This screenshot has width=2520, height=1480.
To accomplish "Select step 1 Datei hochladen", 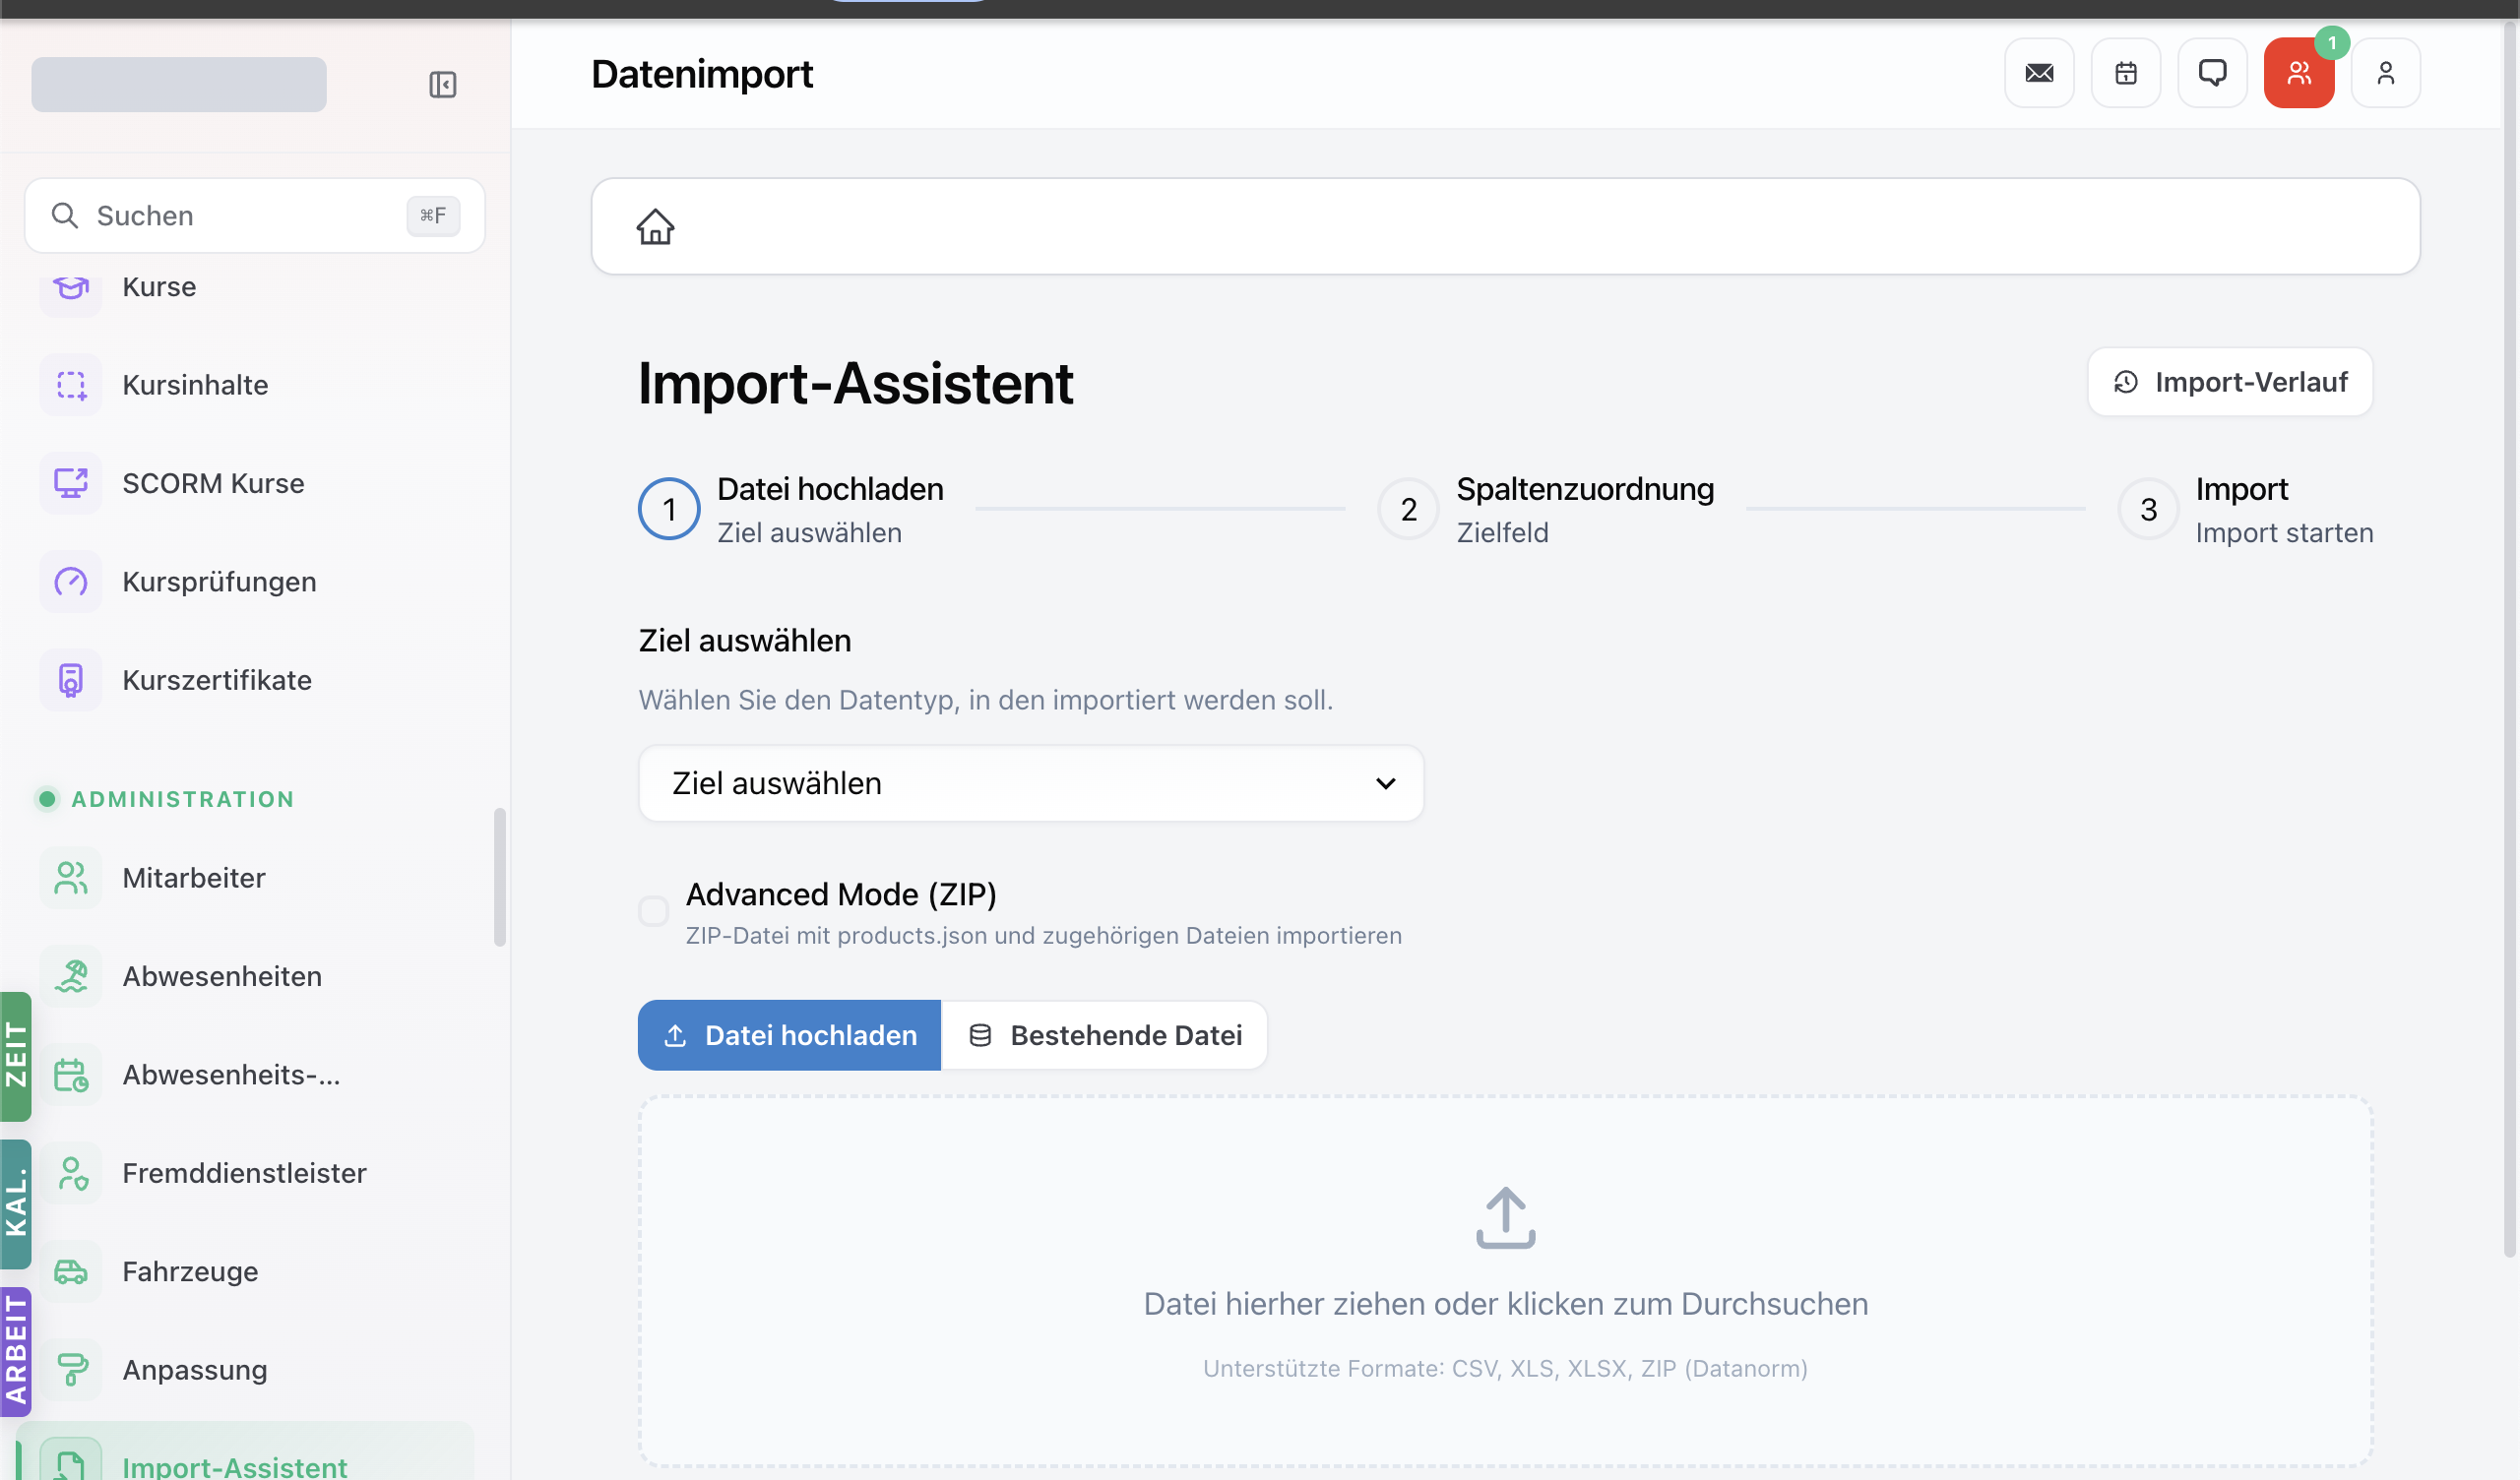I will tap(791, 510).
